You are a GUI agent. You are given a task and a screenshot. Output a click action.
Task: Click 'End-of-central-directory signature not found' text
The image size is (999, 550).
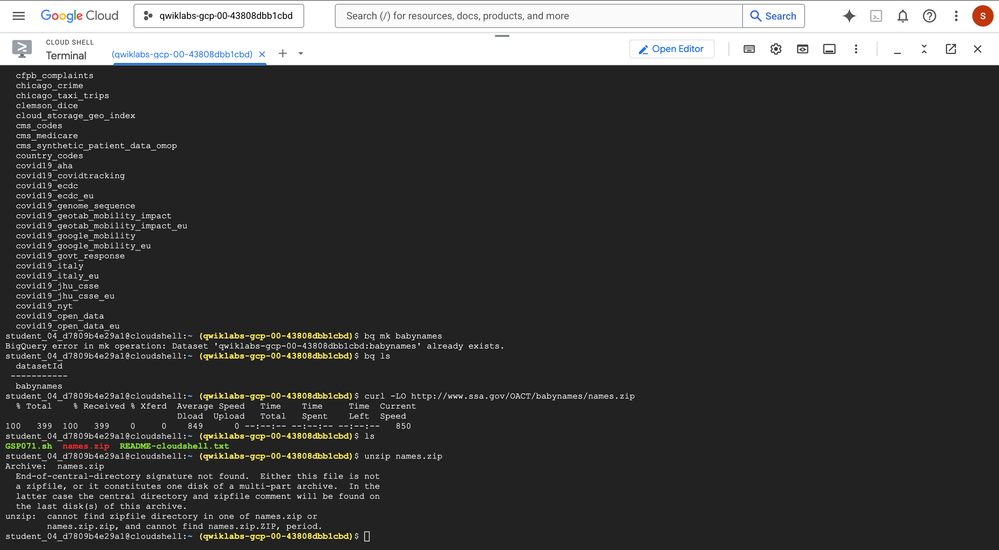(x=130, y=476)
